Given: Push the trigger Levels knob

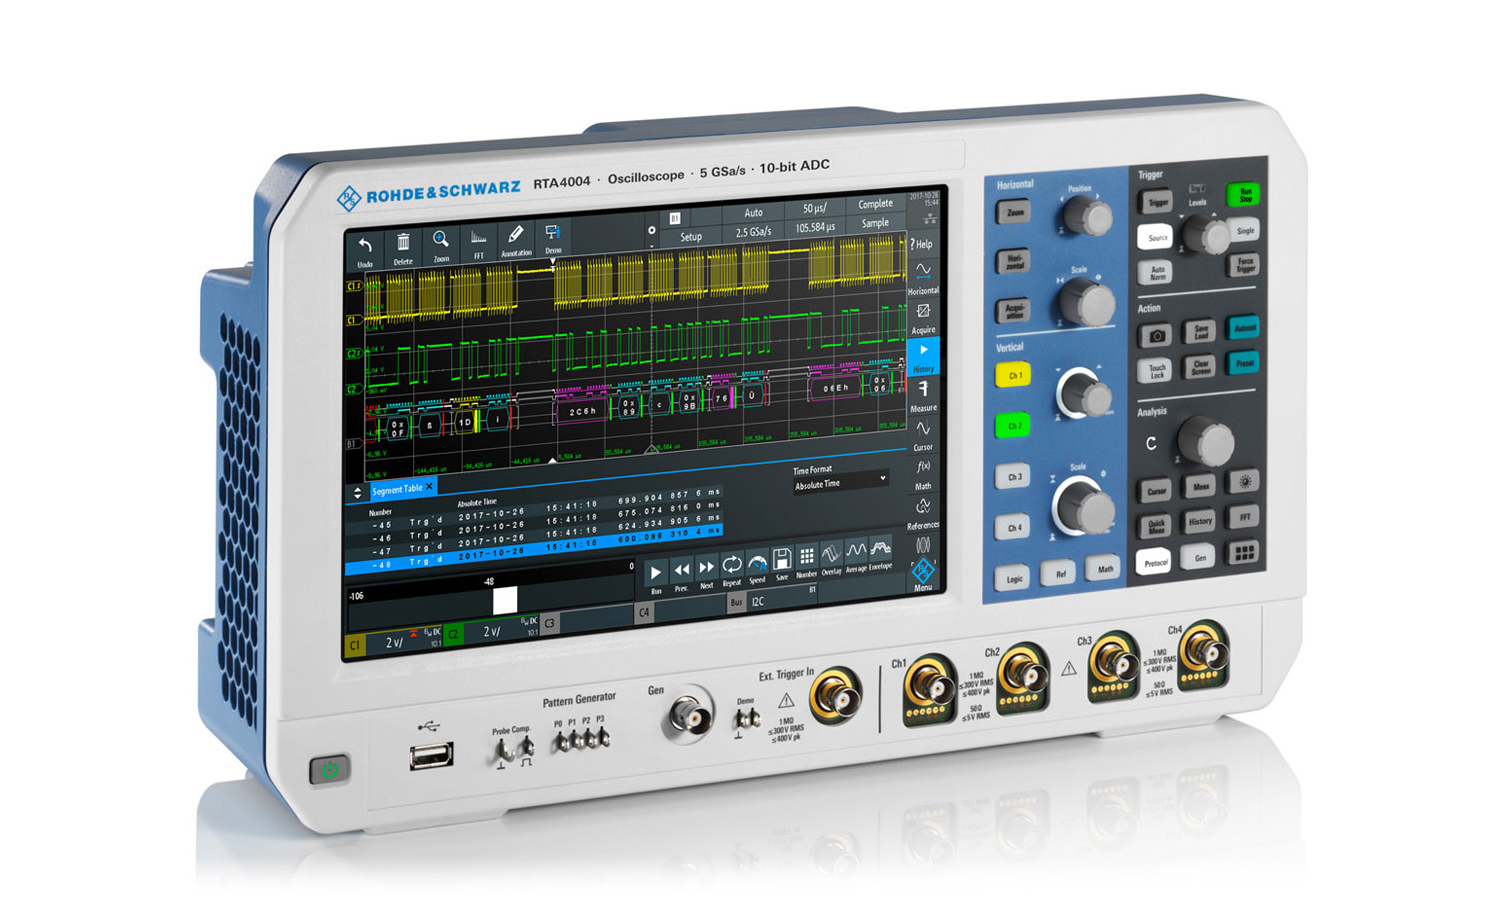Looking at the screenshot, I should tap(1205, 236).
